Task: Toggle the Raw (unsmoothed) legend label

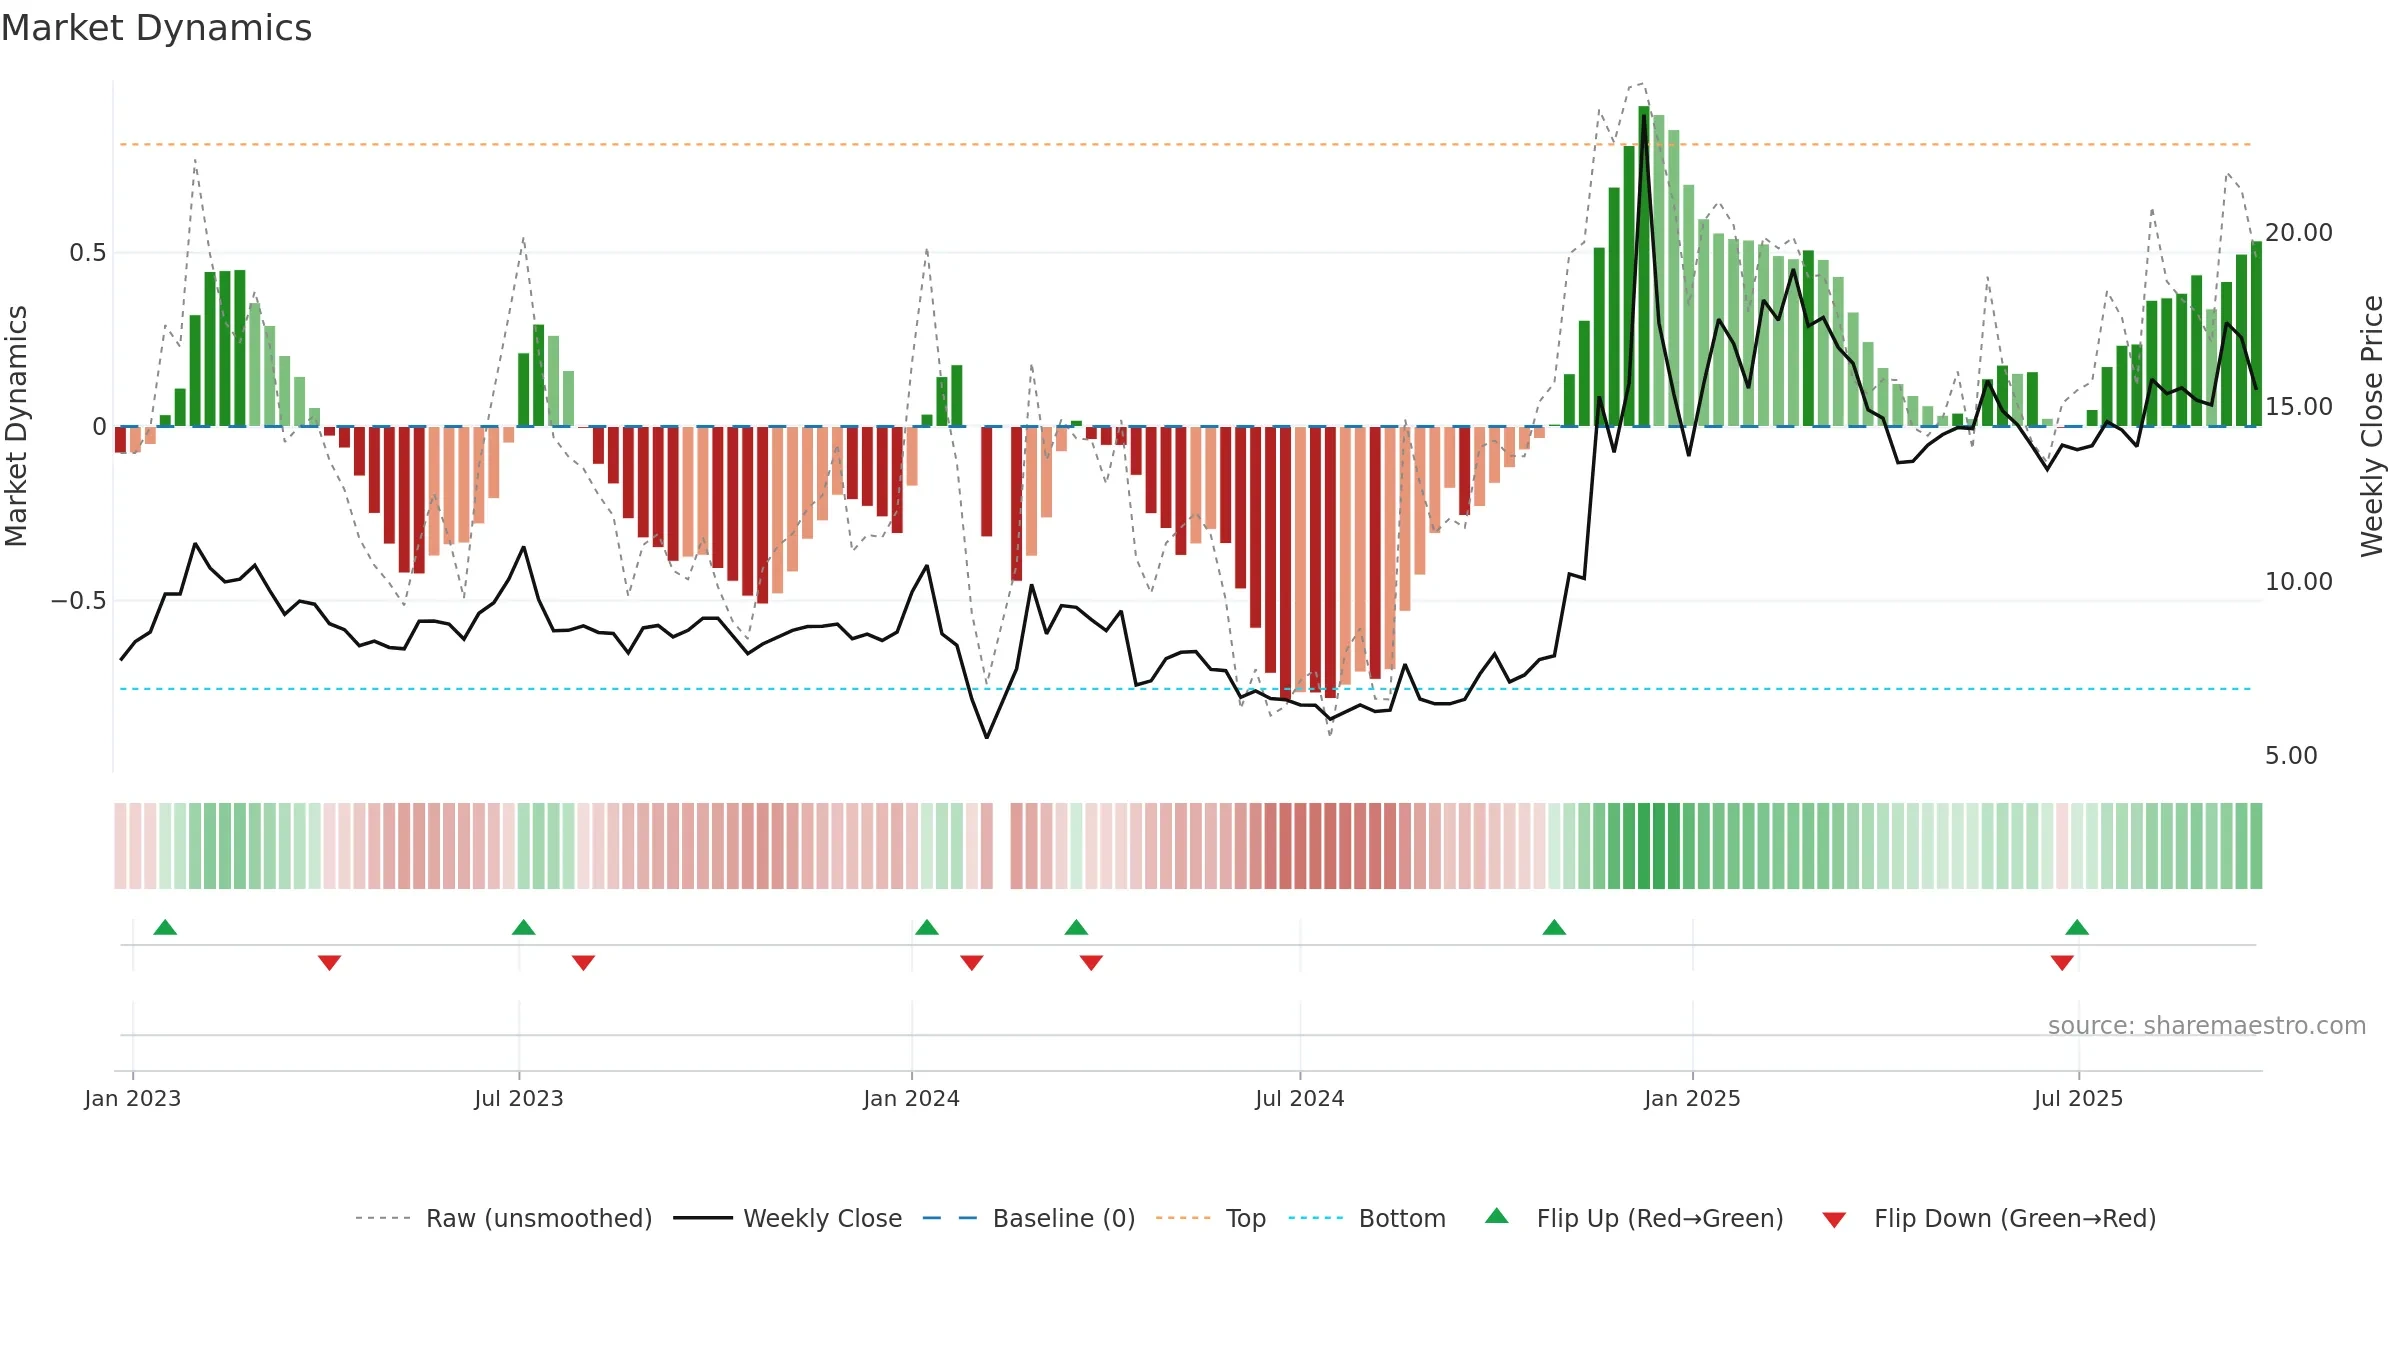Action: 539,1219
